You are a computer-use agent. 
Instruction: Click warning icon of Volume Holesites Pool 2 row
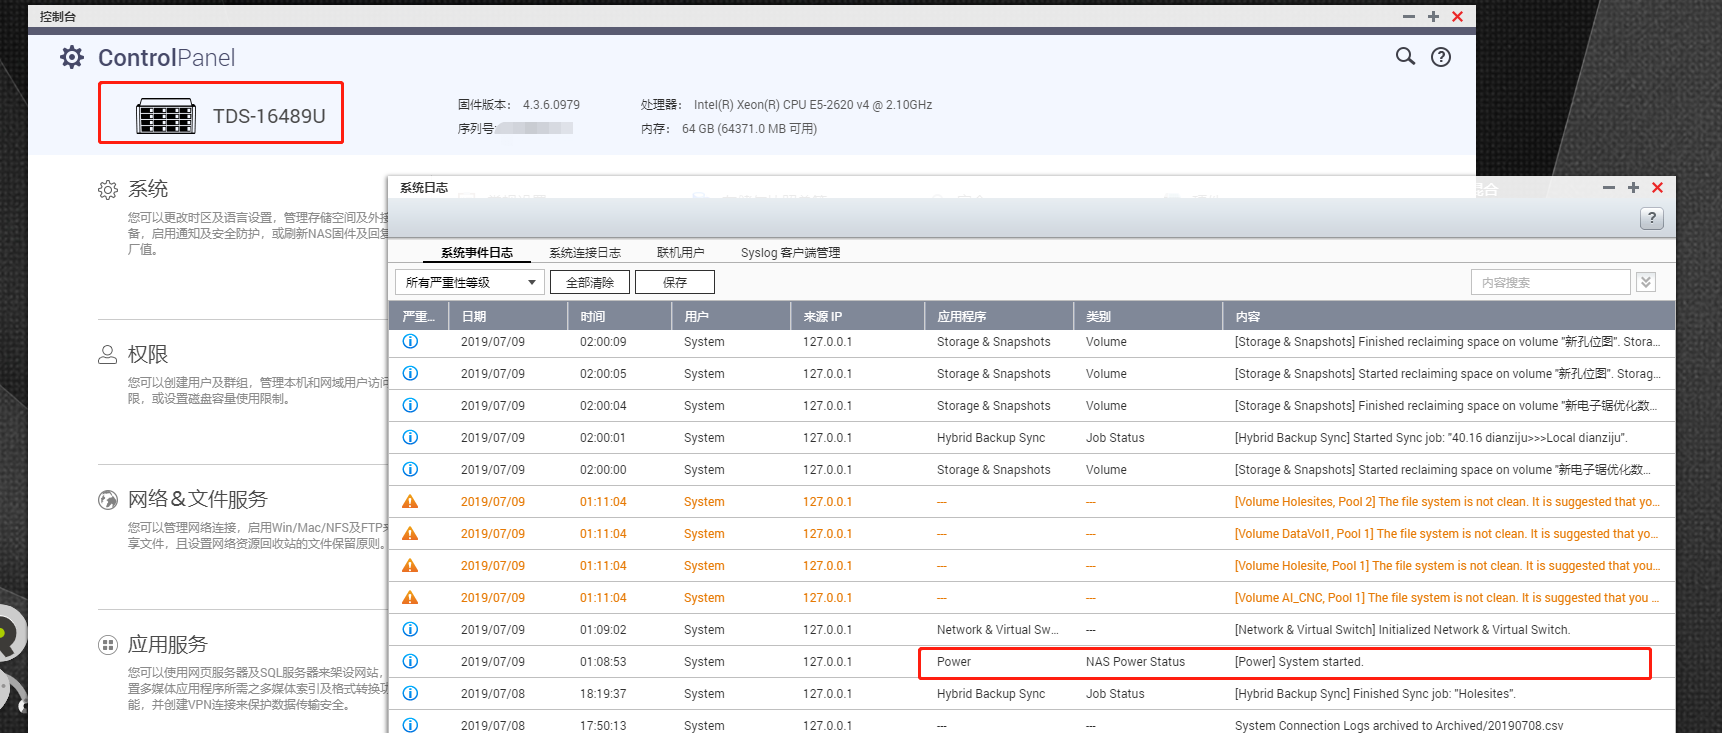point(410,502)
